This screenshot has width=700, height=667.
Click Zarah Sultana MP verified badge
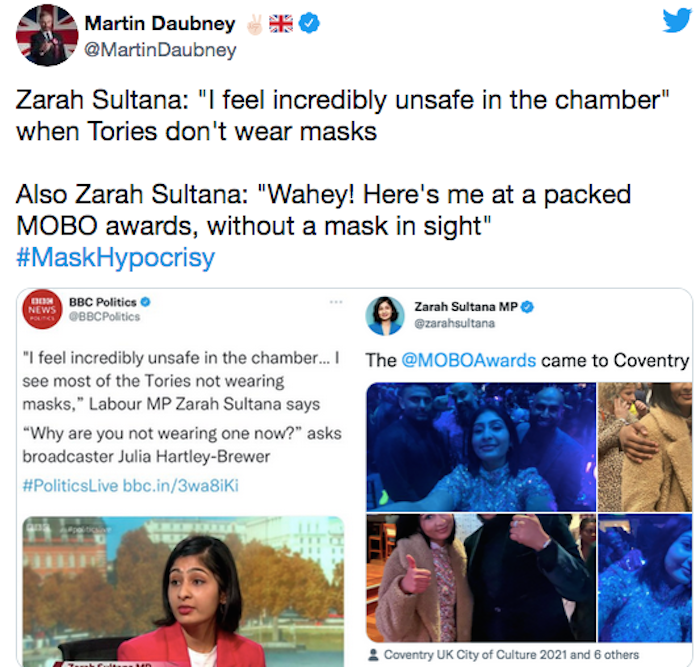(528, 307)
